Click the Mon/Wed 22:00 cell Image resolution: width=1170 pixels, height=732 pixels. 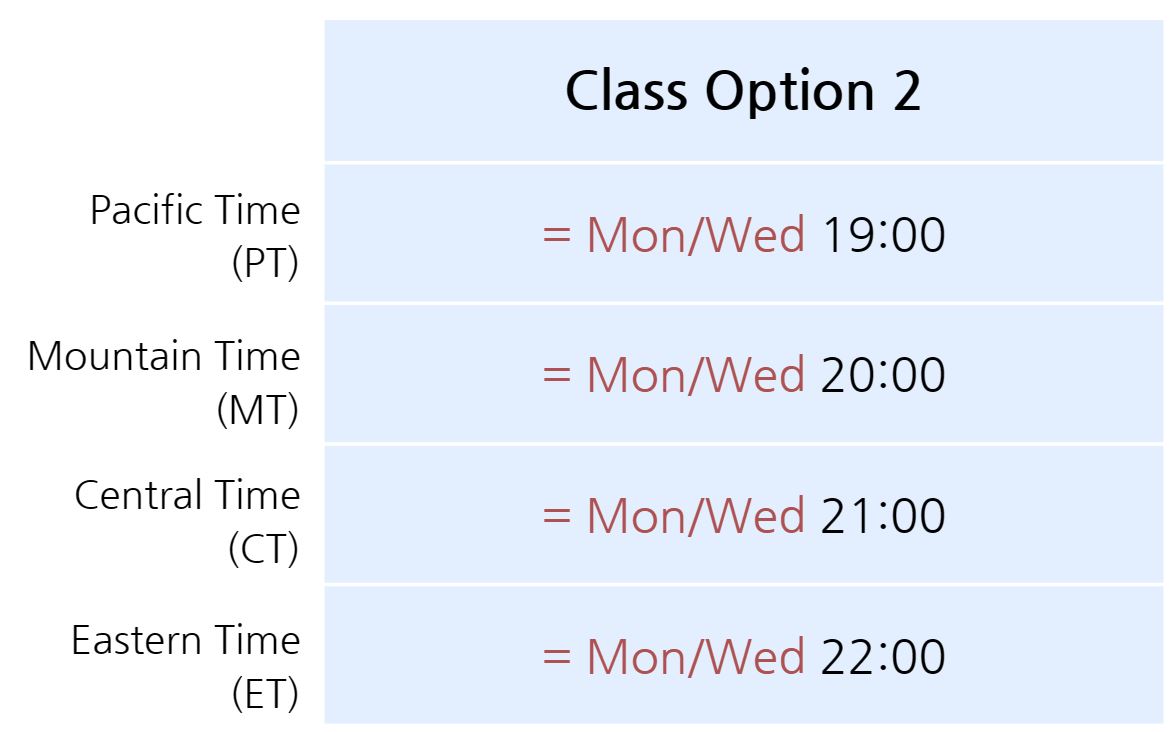tap(743, 655)
